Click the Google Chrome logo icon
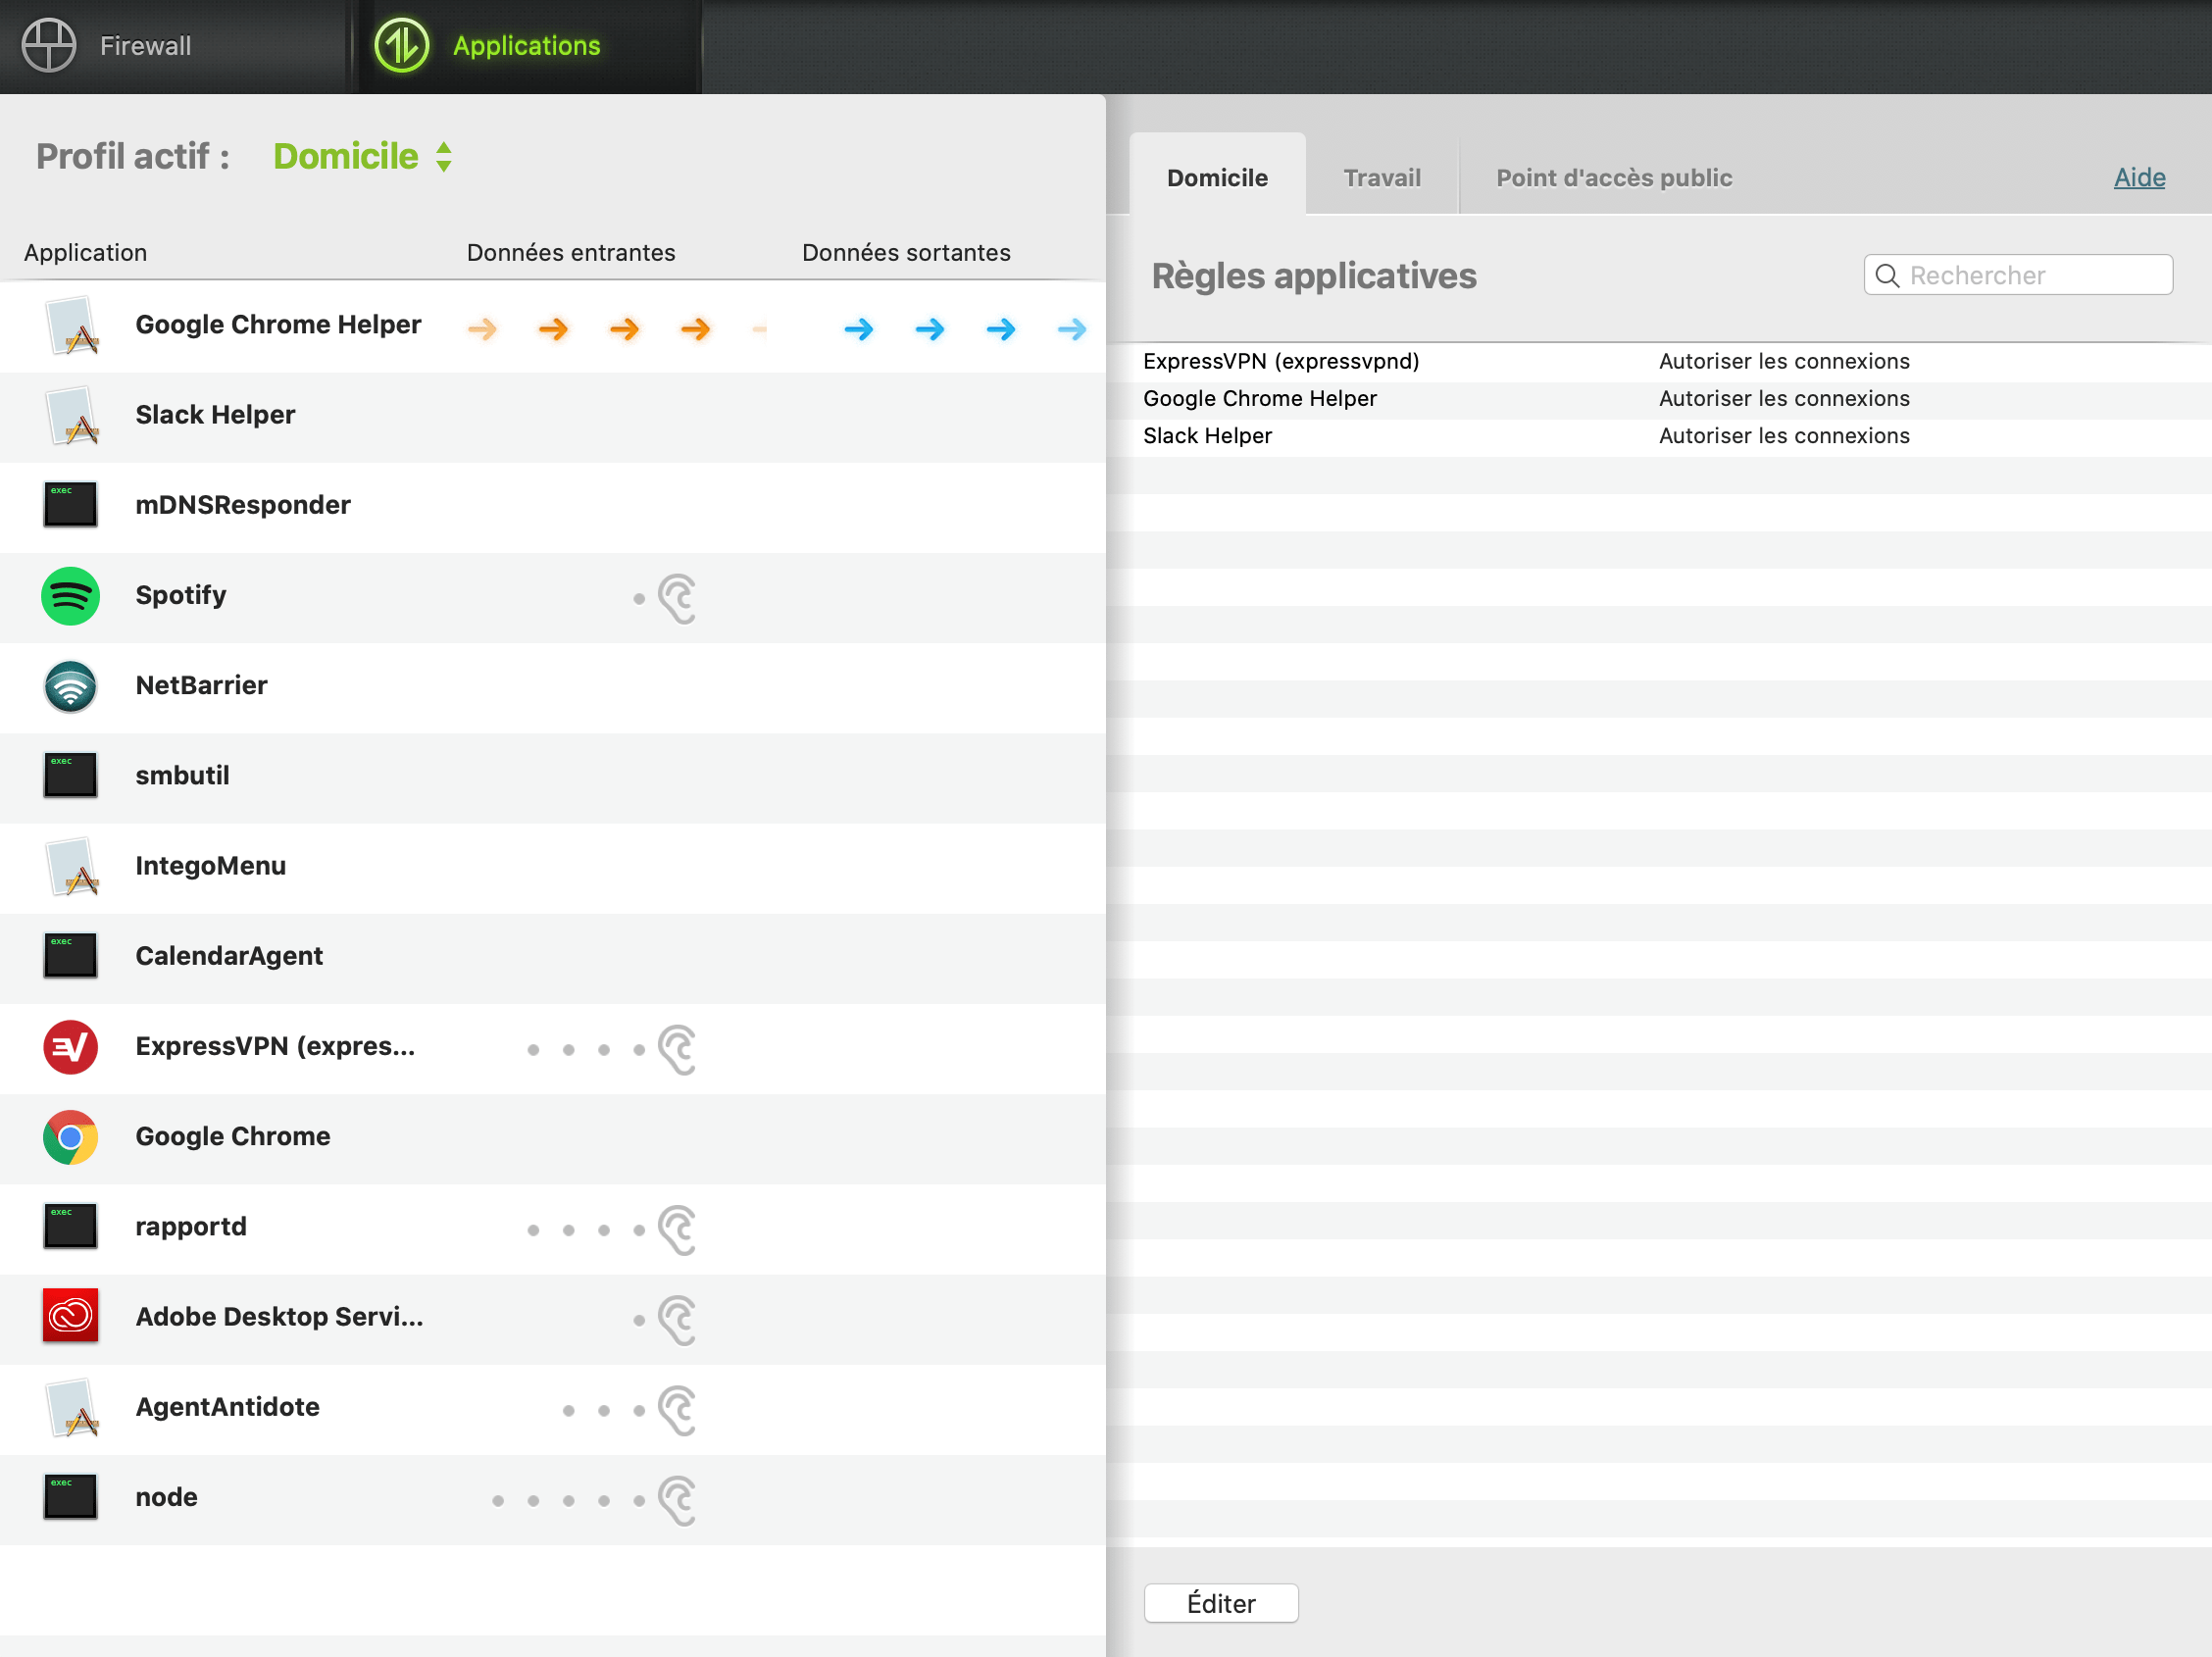 tap(70, 1137)
